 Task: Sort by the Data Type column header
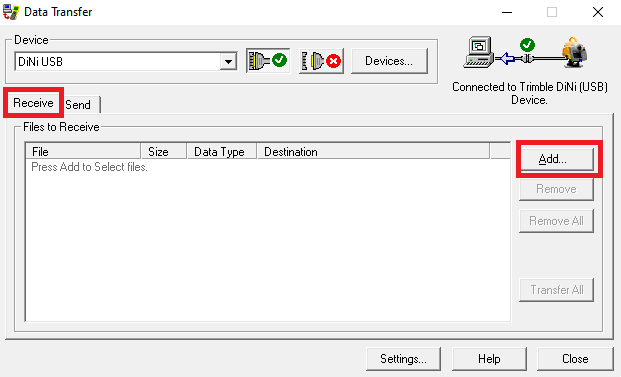(x=222, y=152)
